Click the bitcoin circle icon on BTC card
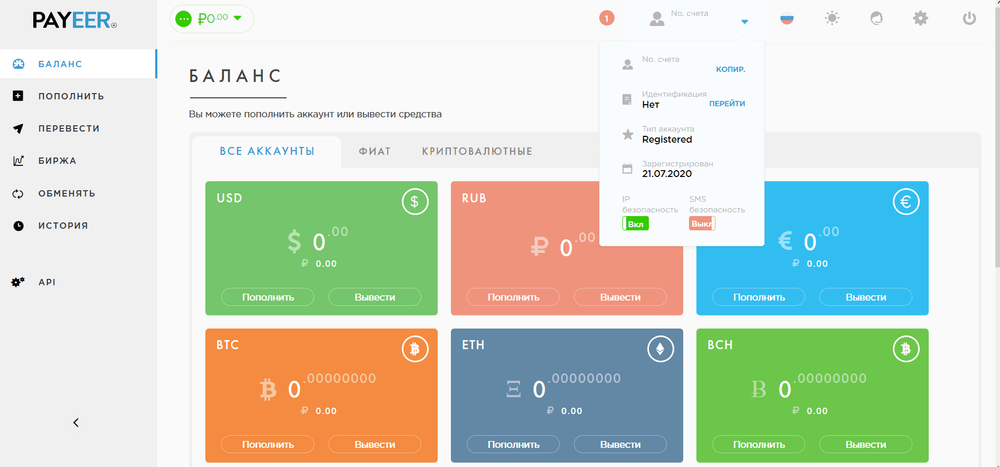 tap(415, 349)
